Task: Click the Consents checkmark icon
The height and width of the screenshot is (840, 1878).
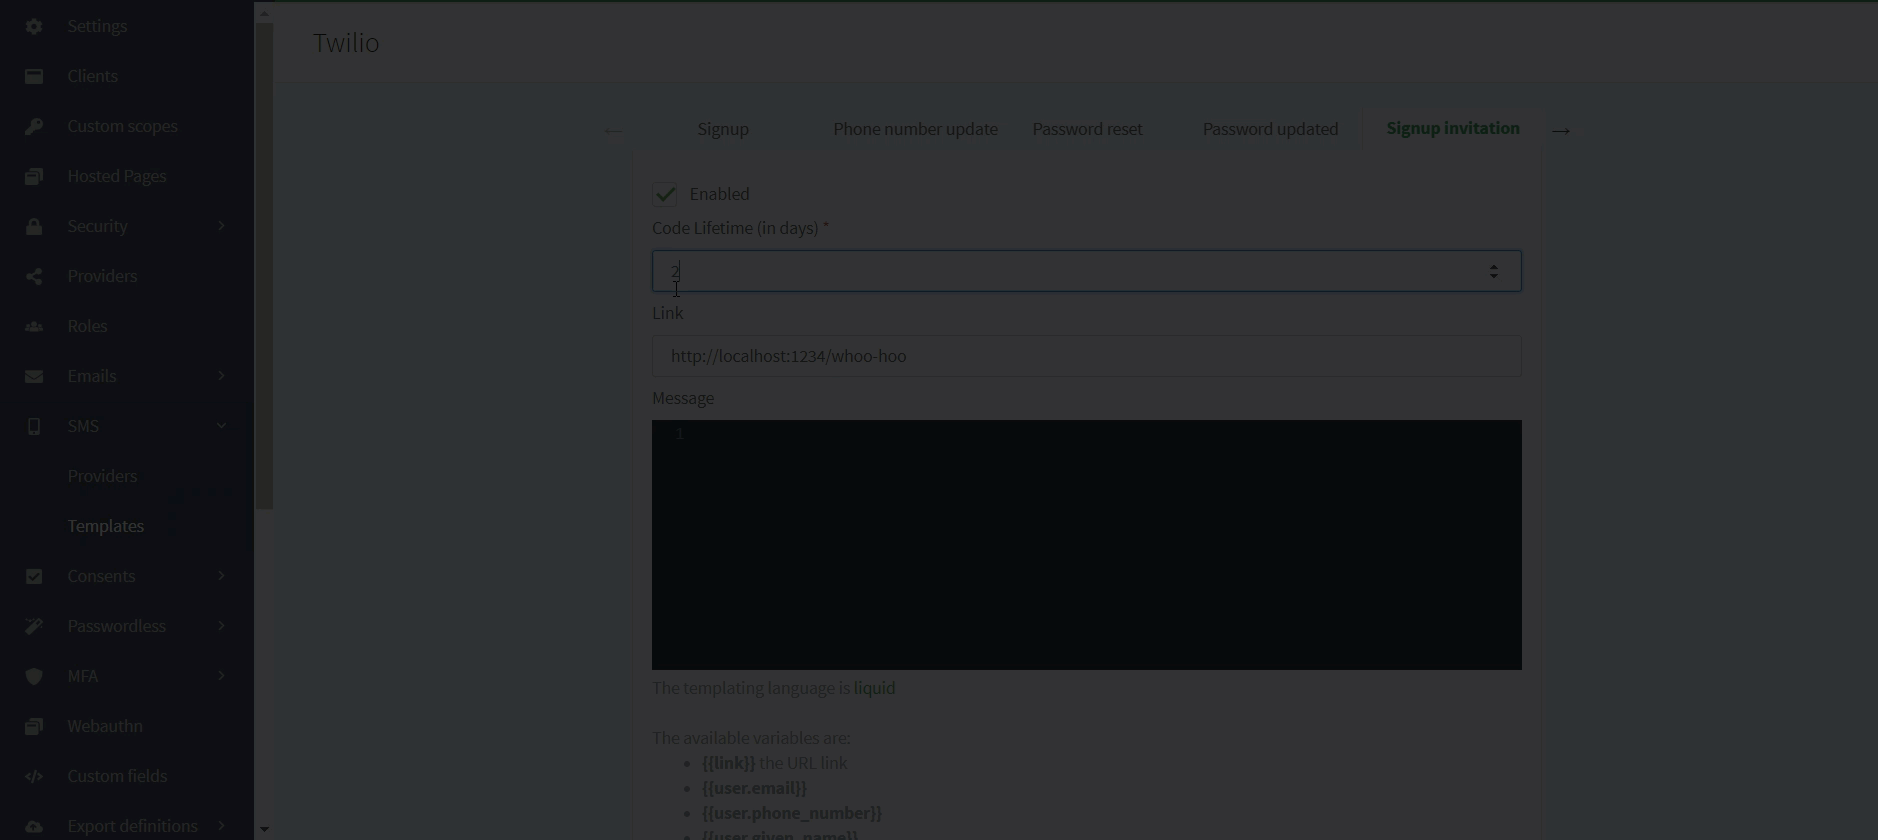Action: (x=34, y=576)
